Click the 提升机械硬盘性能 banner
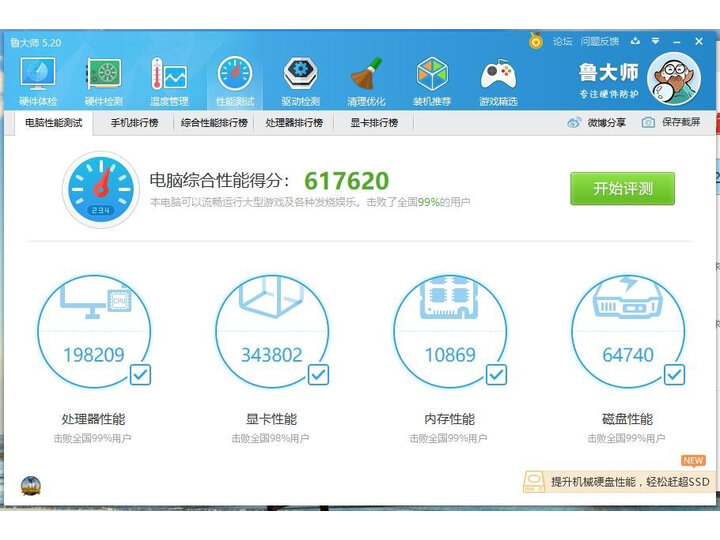Screen dimensions: 720x540 click(620, 481)
